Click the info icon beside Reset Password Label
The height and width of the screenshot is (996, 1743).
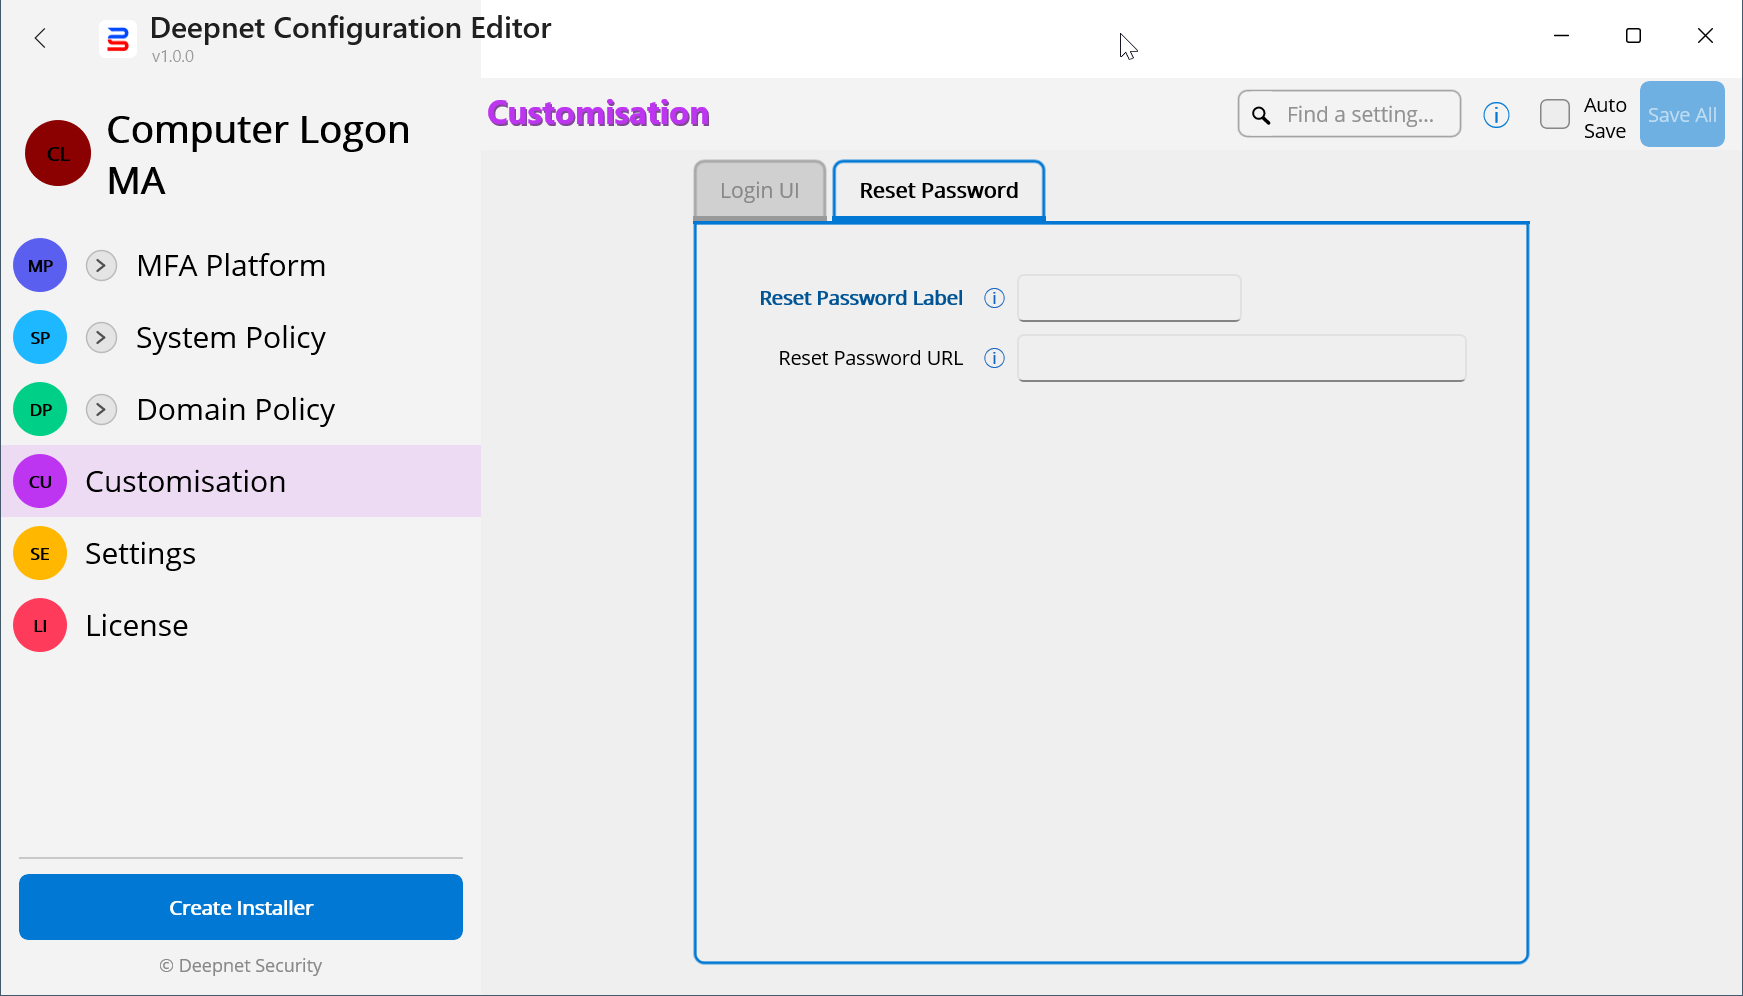click(x=994, y=298)
